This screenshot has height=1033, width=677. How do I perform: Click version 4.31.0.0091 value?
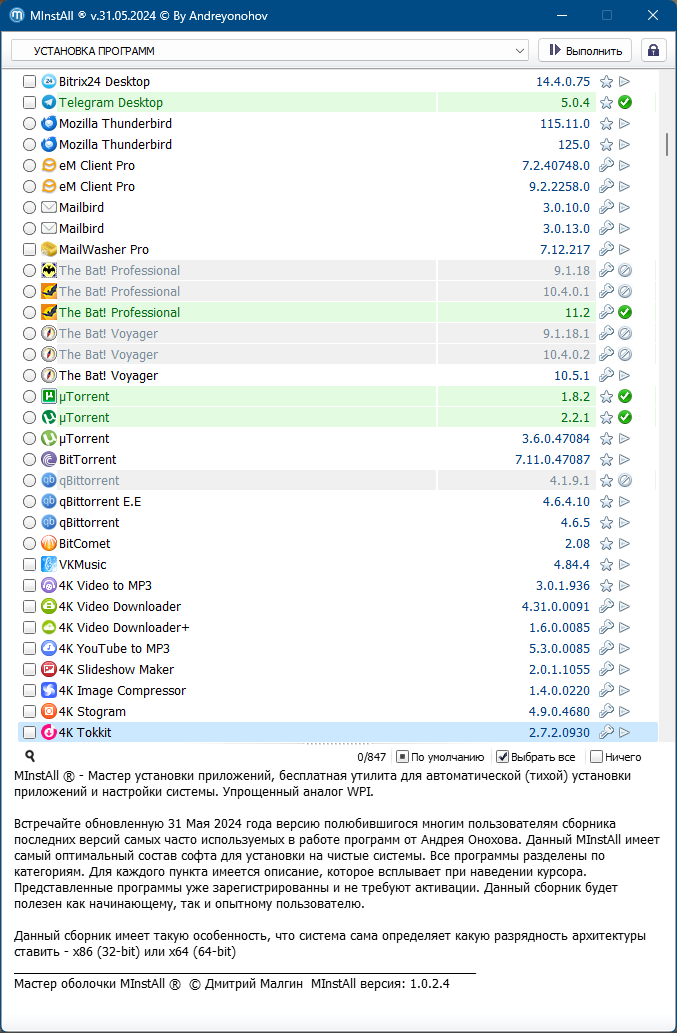(x=556, y=607)
